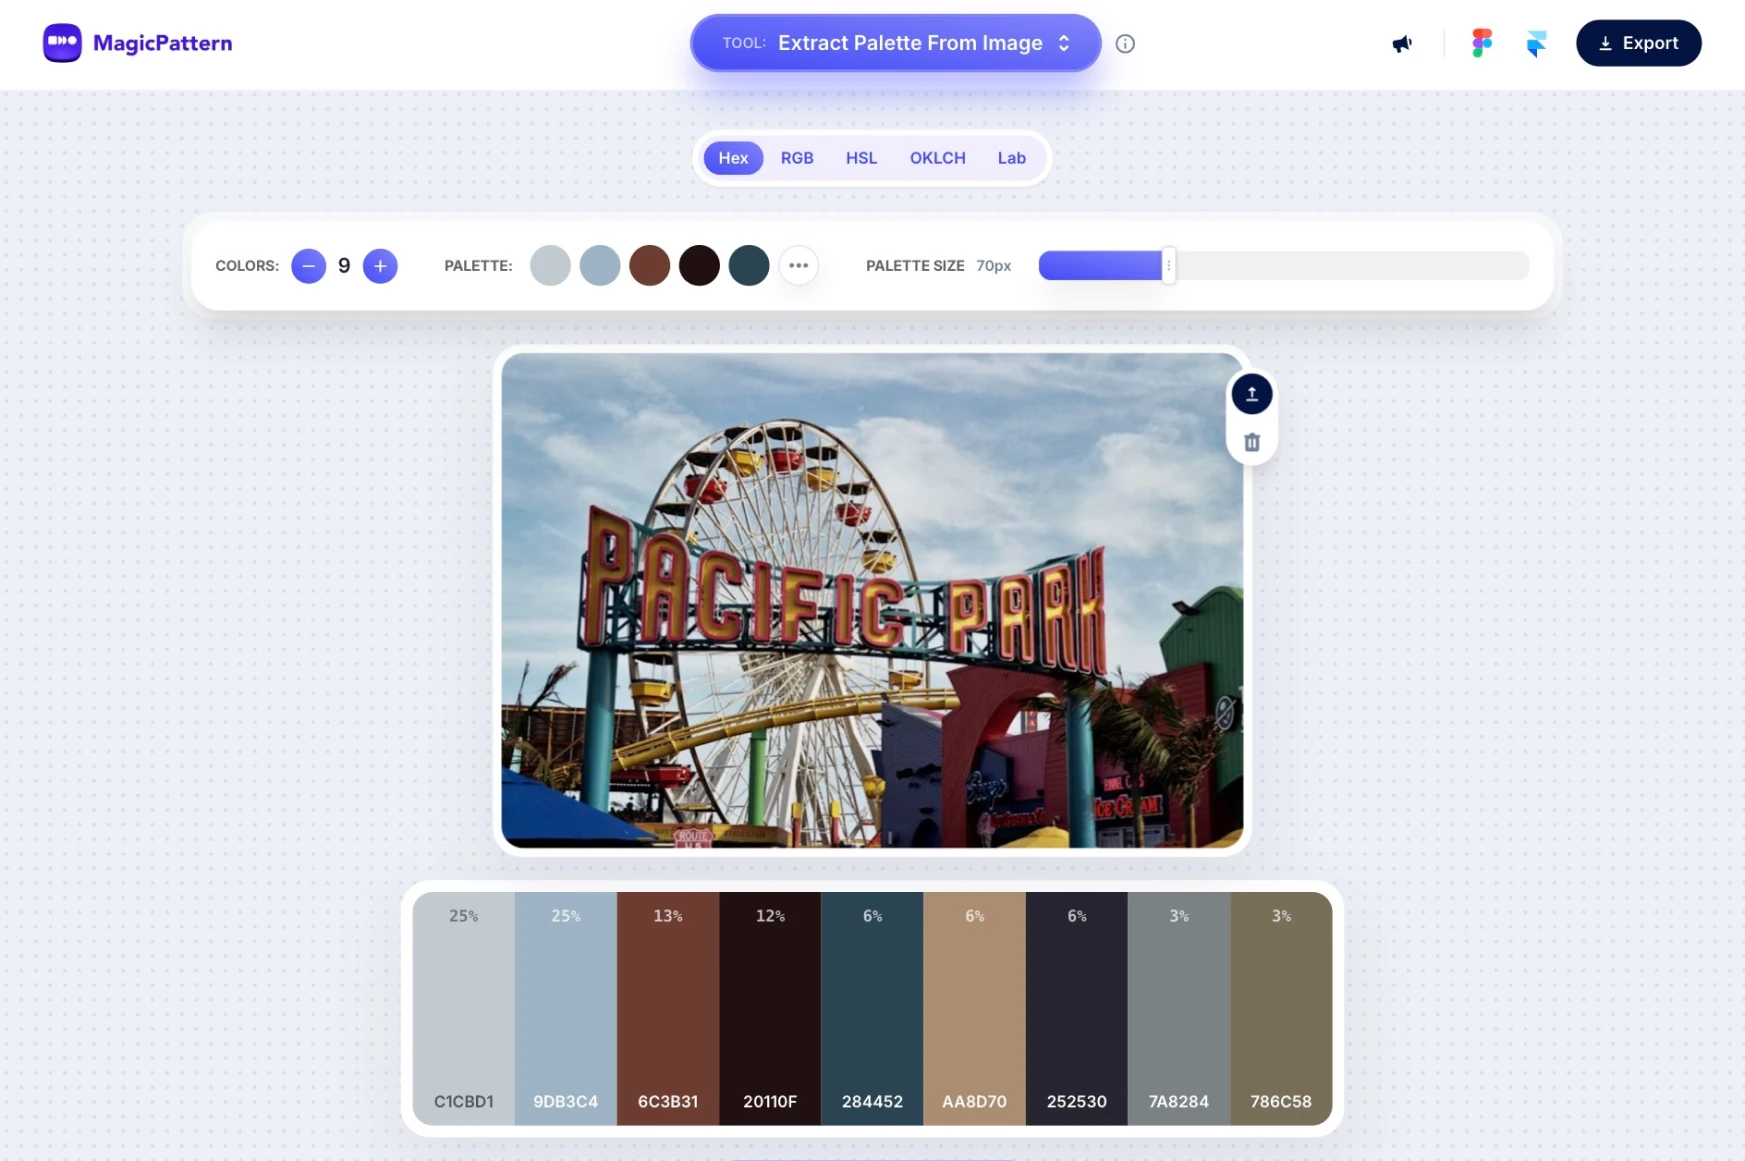
Task: Click the 786C58 color swatch
Action: click(1281, 1008)
